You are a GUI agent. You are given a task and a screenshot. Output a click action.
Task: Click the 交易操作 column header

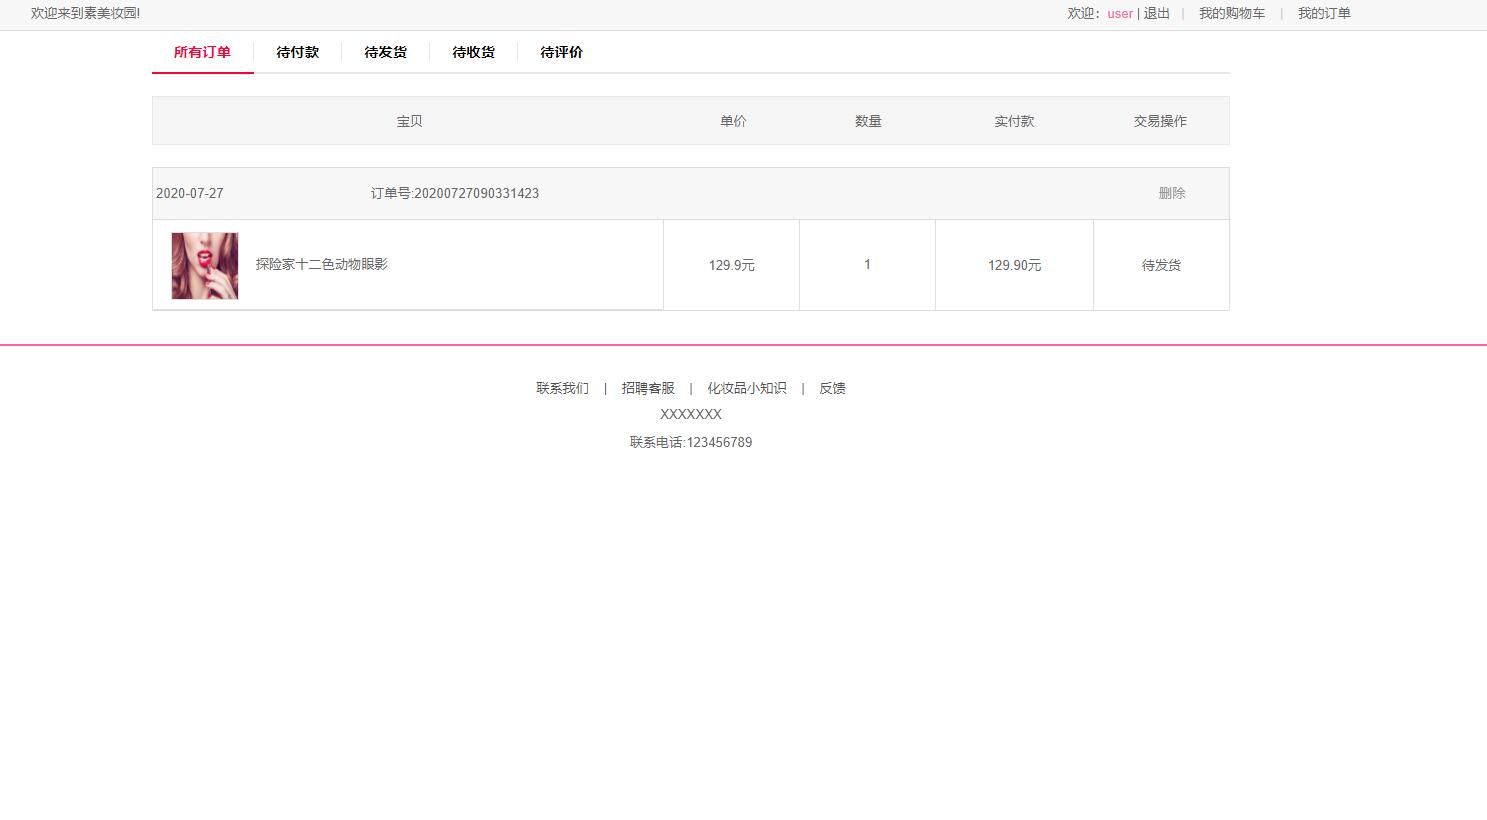pyautogui.click(x=1160, y=121)
